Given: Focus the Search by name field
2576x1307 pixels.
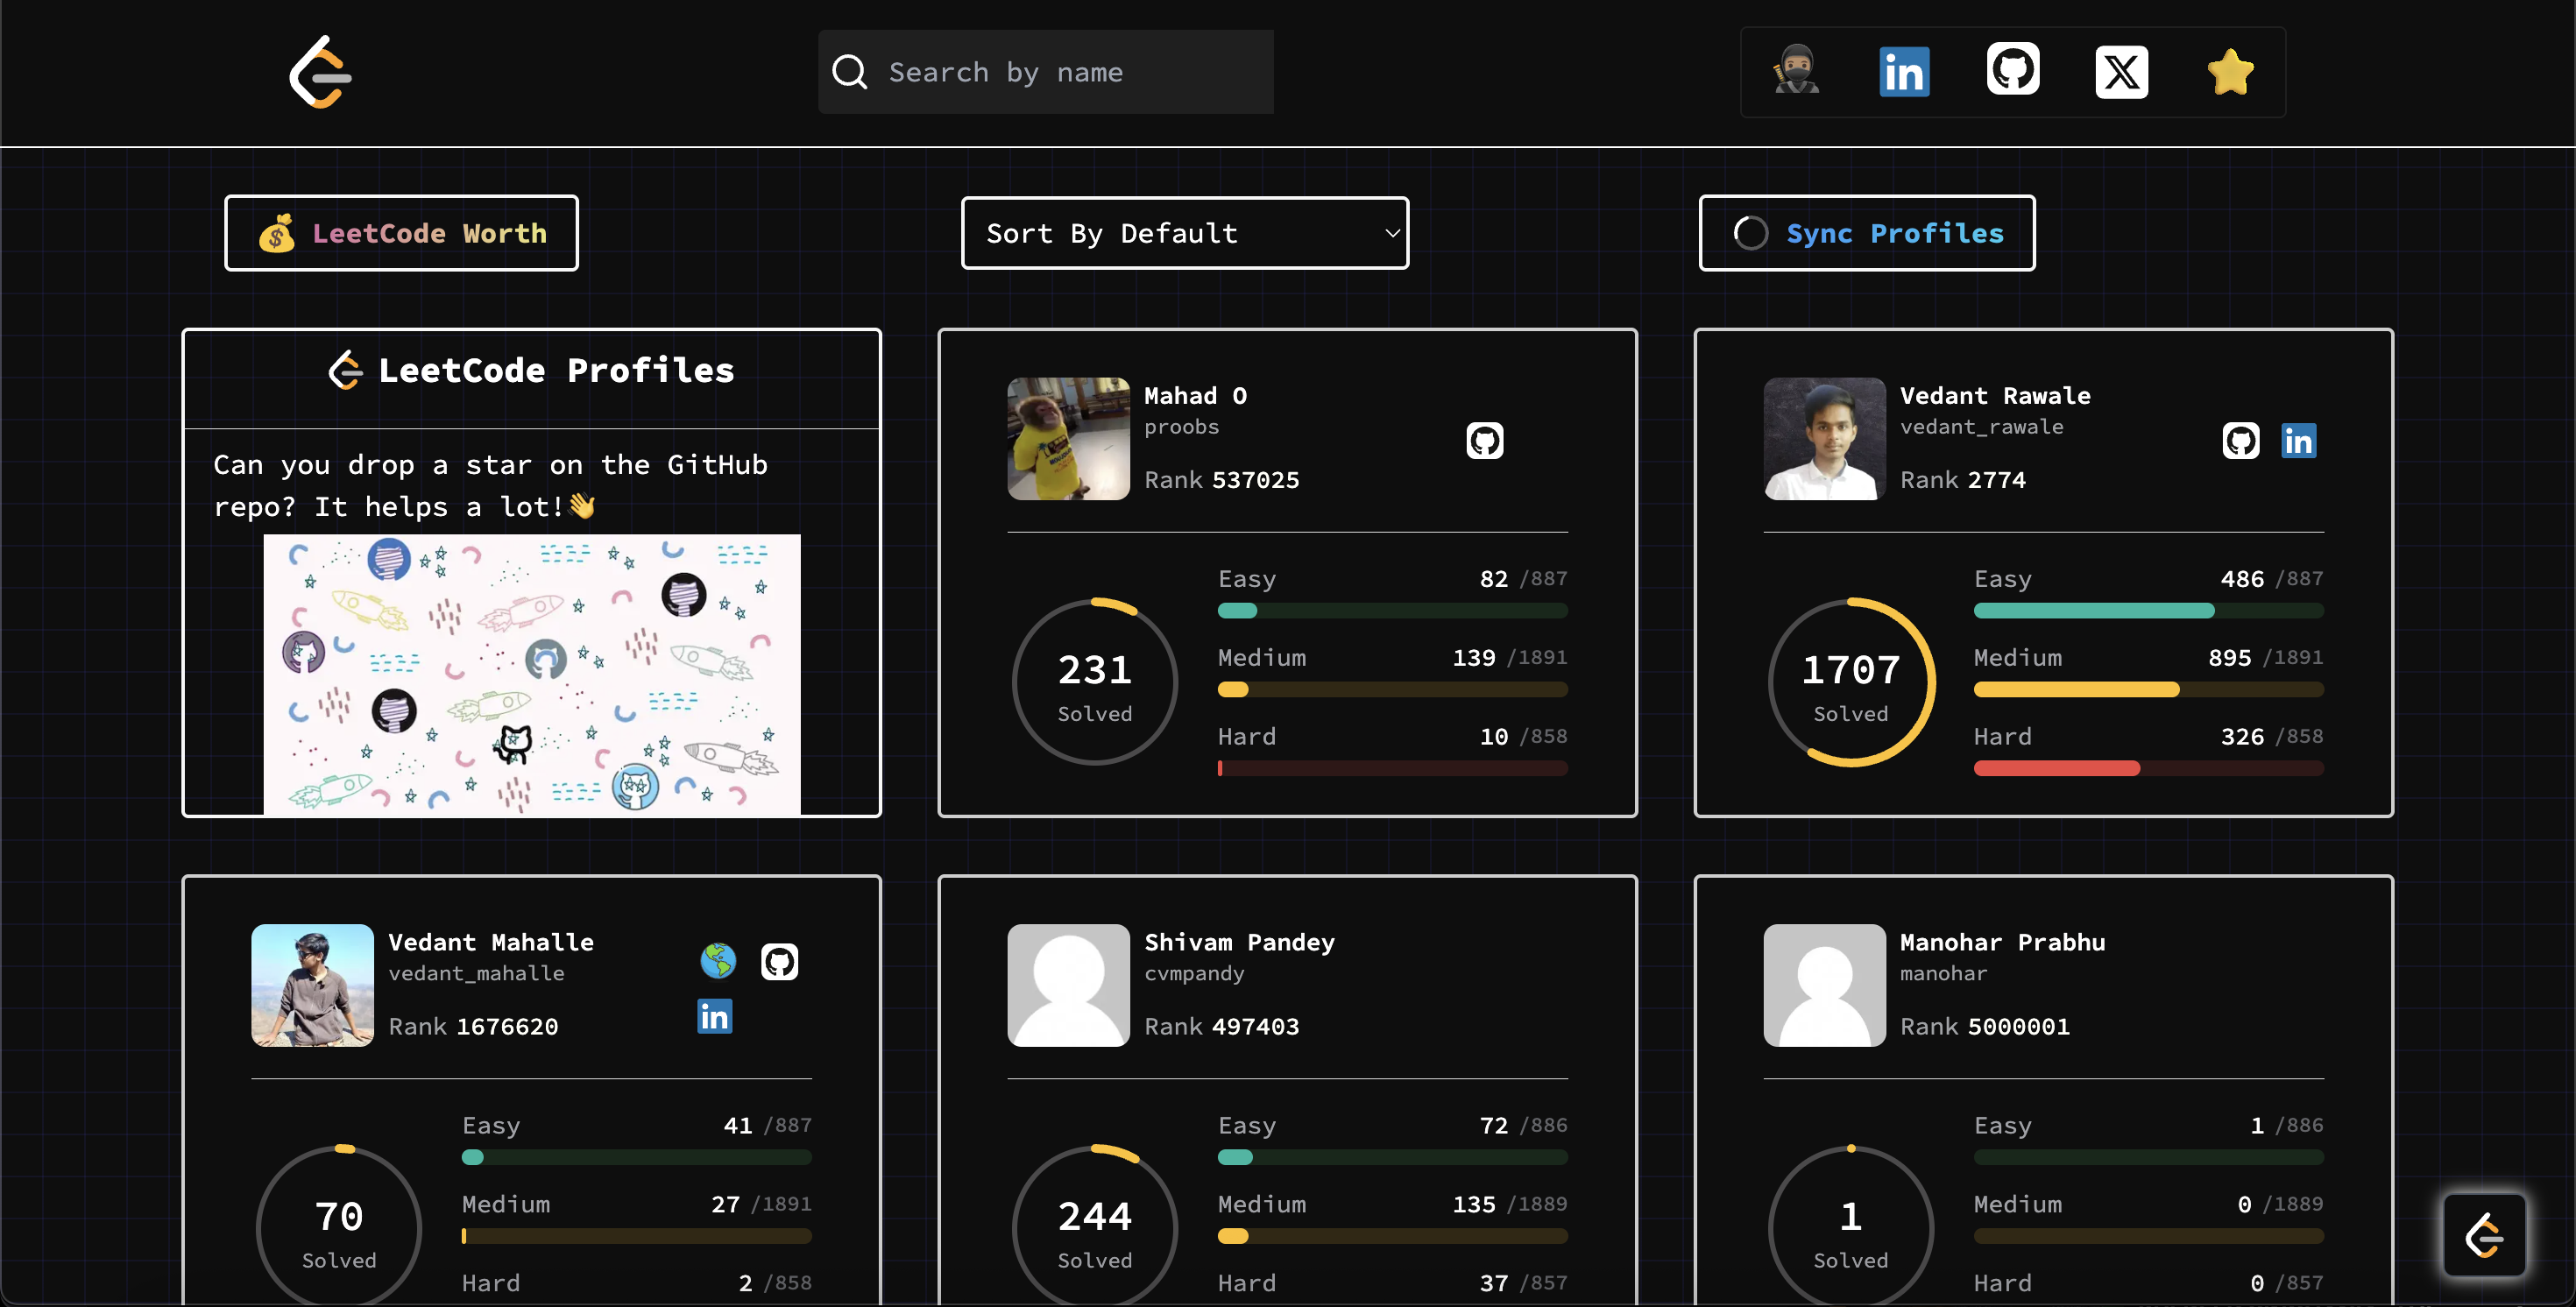Looking at the screenshot, I should (1046, 72).
